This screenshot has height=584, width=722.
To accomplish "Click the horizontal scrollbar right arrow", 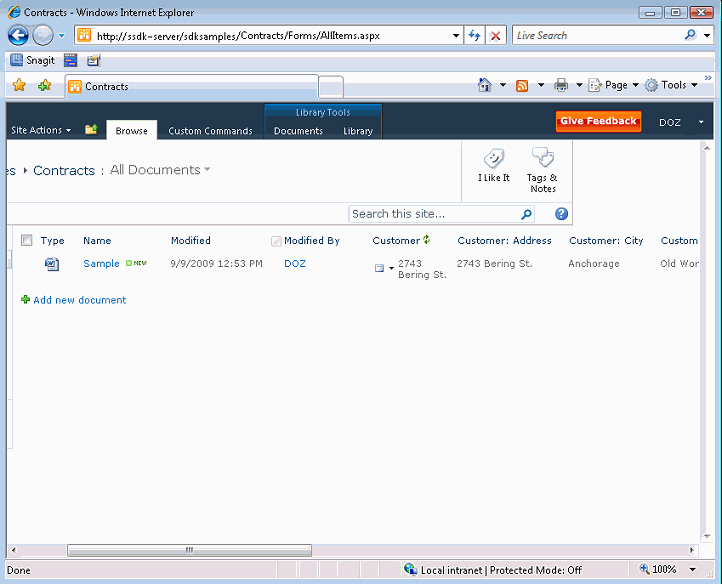I will pyautogui.click(x=692, y=550).
